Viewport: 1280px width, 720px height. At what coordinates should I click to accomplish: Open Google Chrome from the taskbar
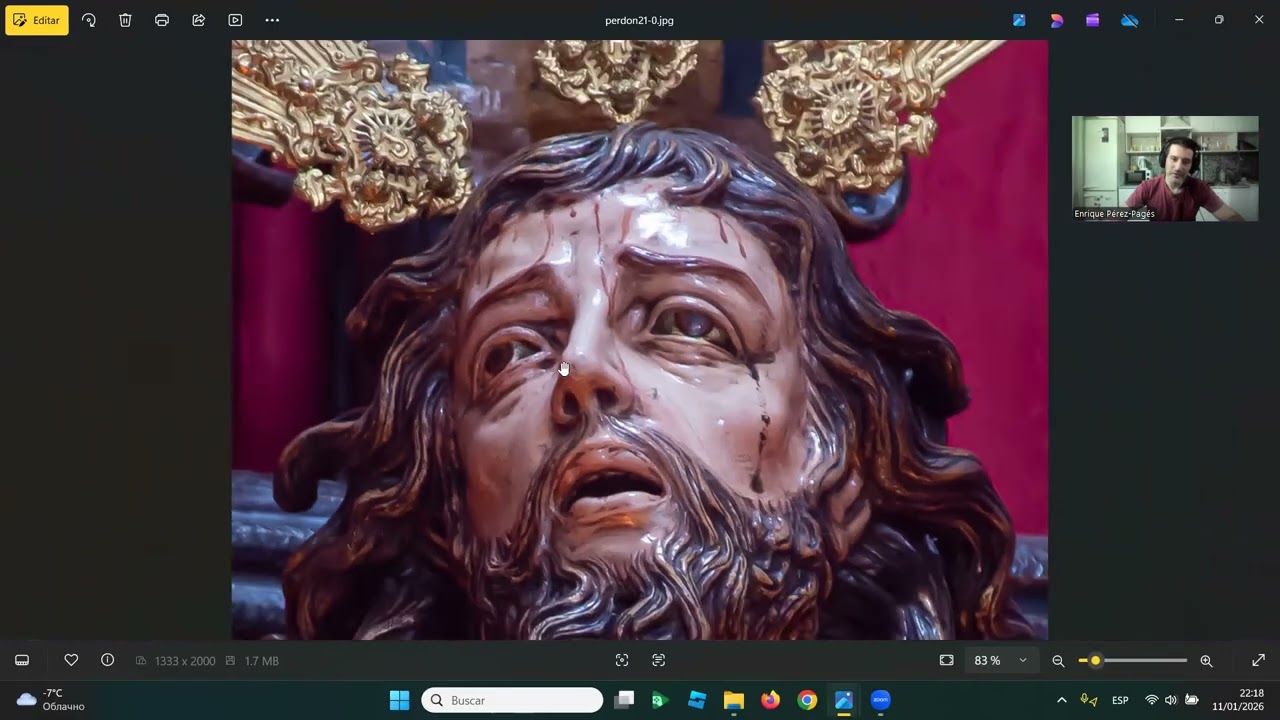tap(807, 700)
